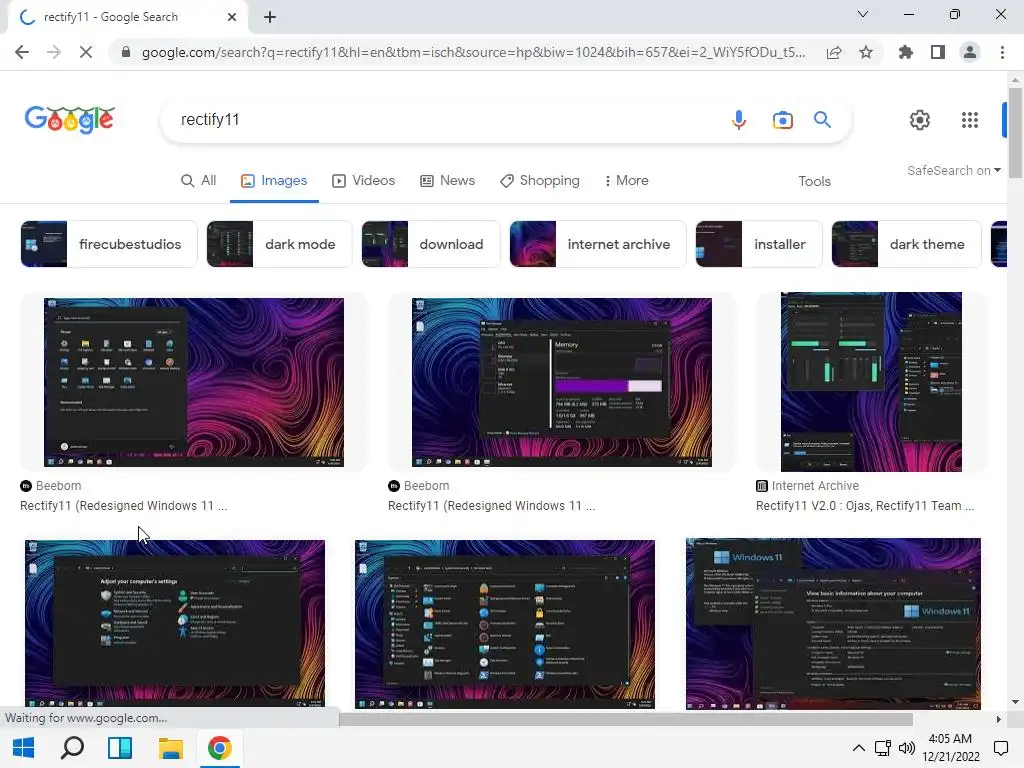Open Chrome profile avatar
Screen dimensions: 1024x768
[970, 52]
